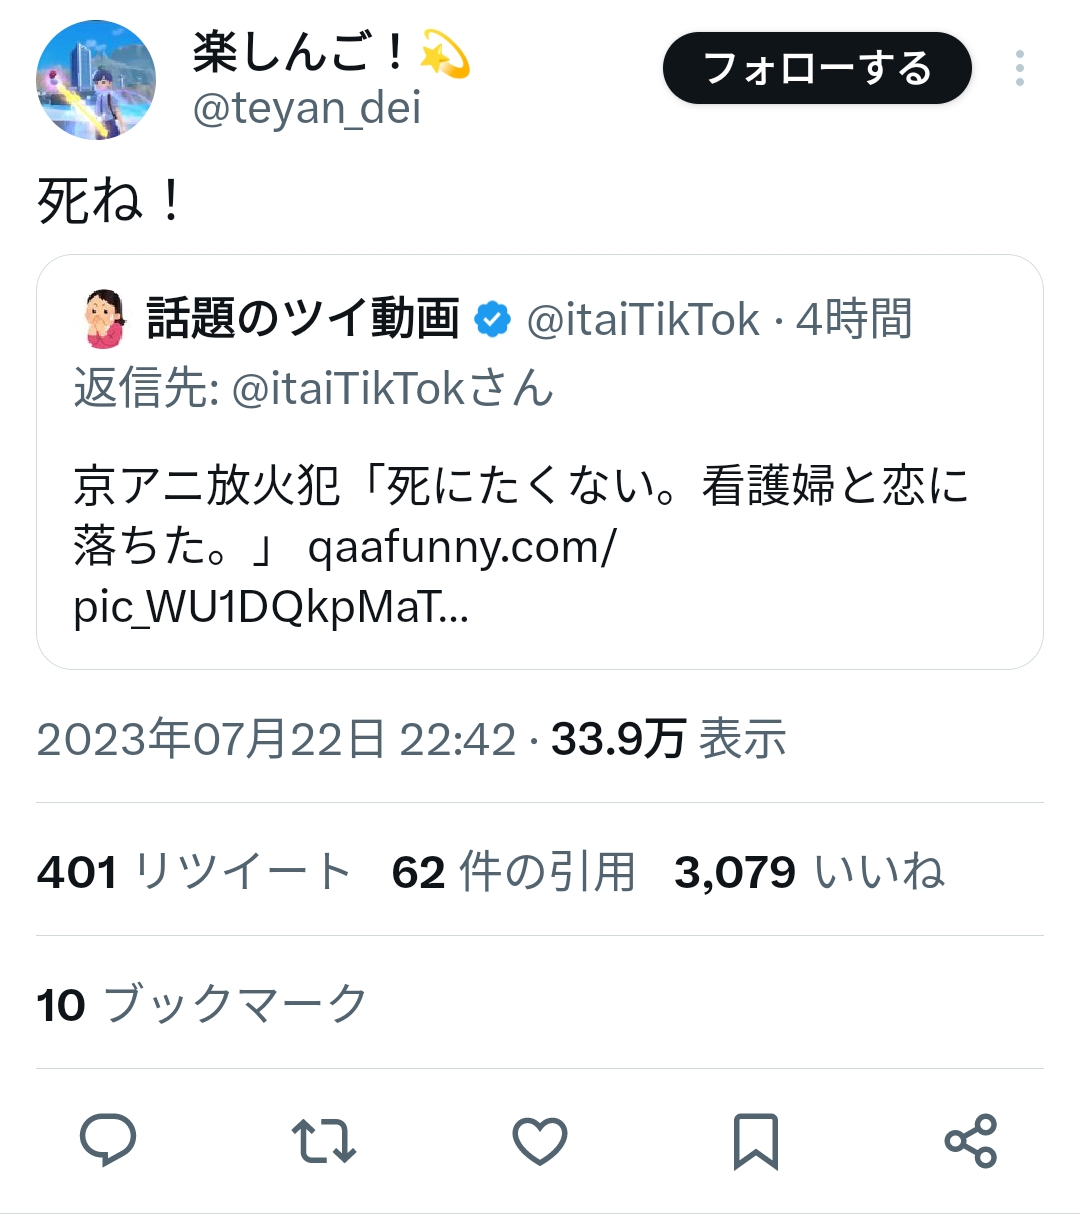Open the qaafunny.com link
Viewport: 1080px width, 1231px height.
(462, 548)
